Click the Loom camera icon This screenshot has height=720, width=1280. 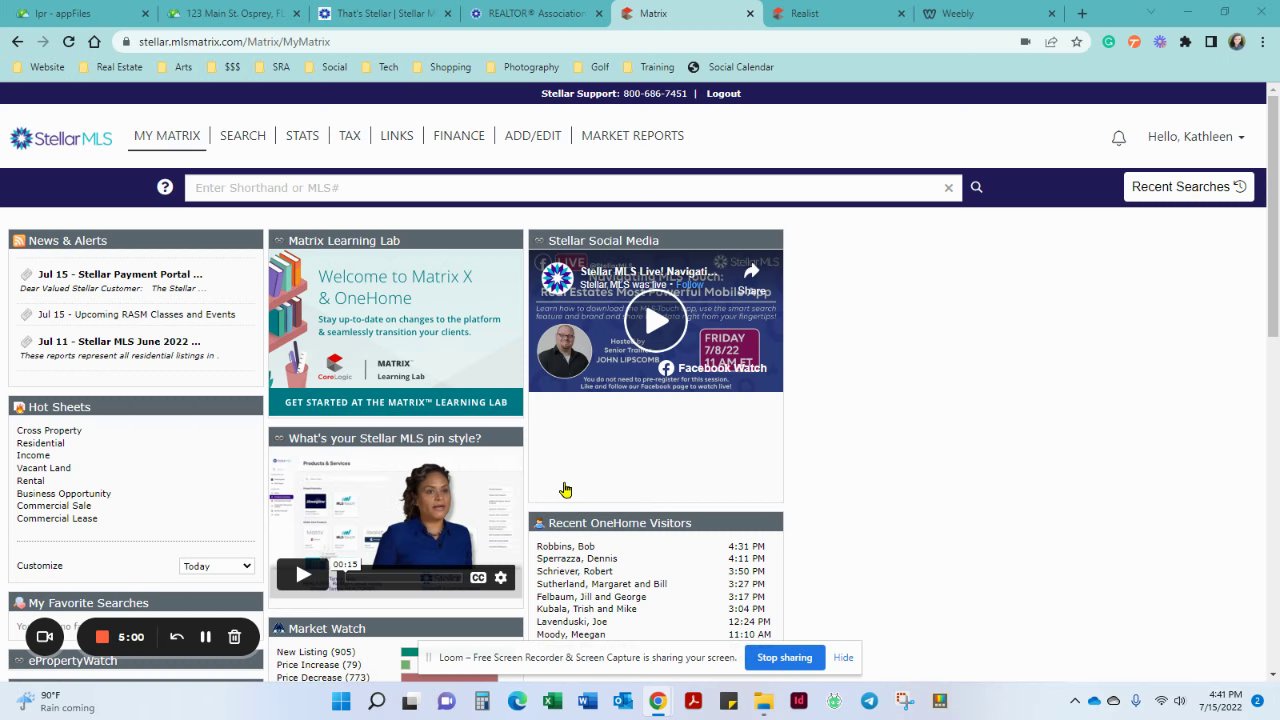[x=45, y=637]
